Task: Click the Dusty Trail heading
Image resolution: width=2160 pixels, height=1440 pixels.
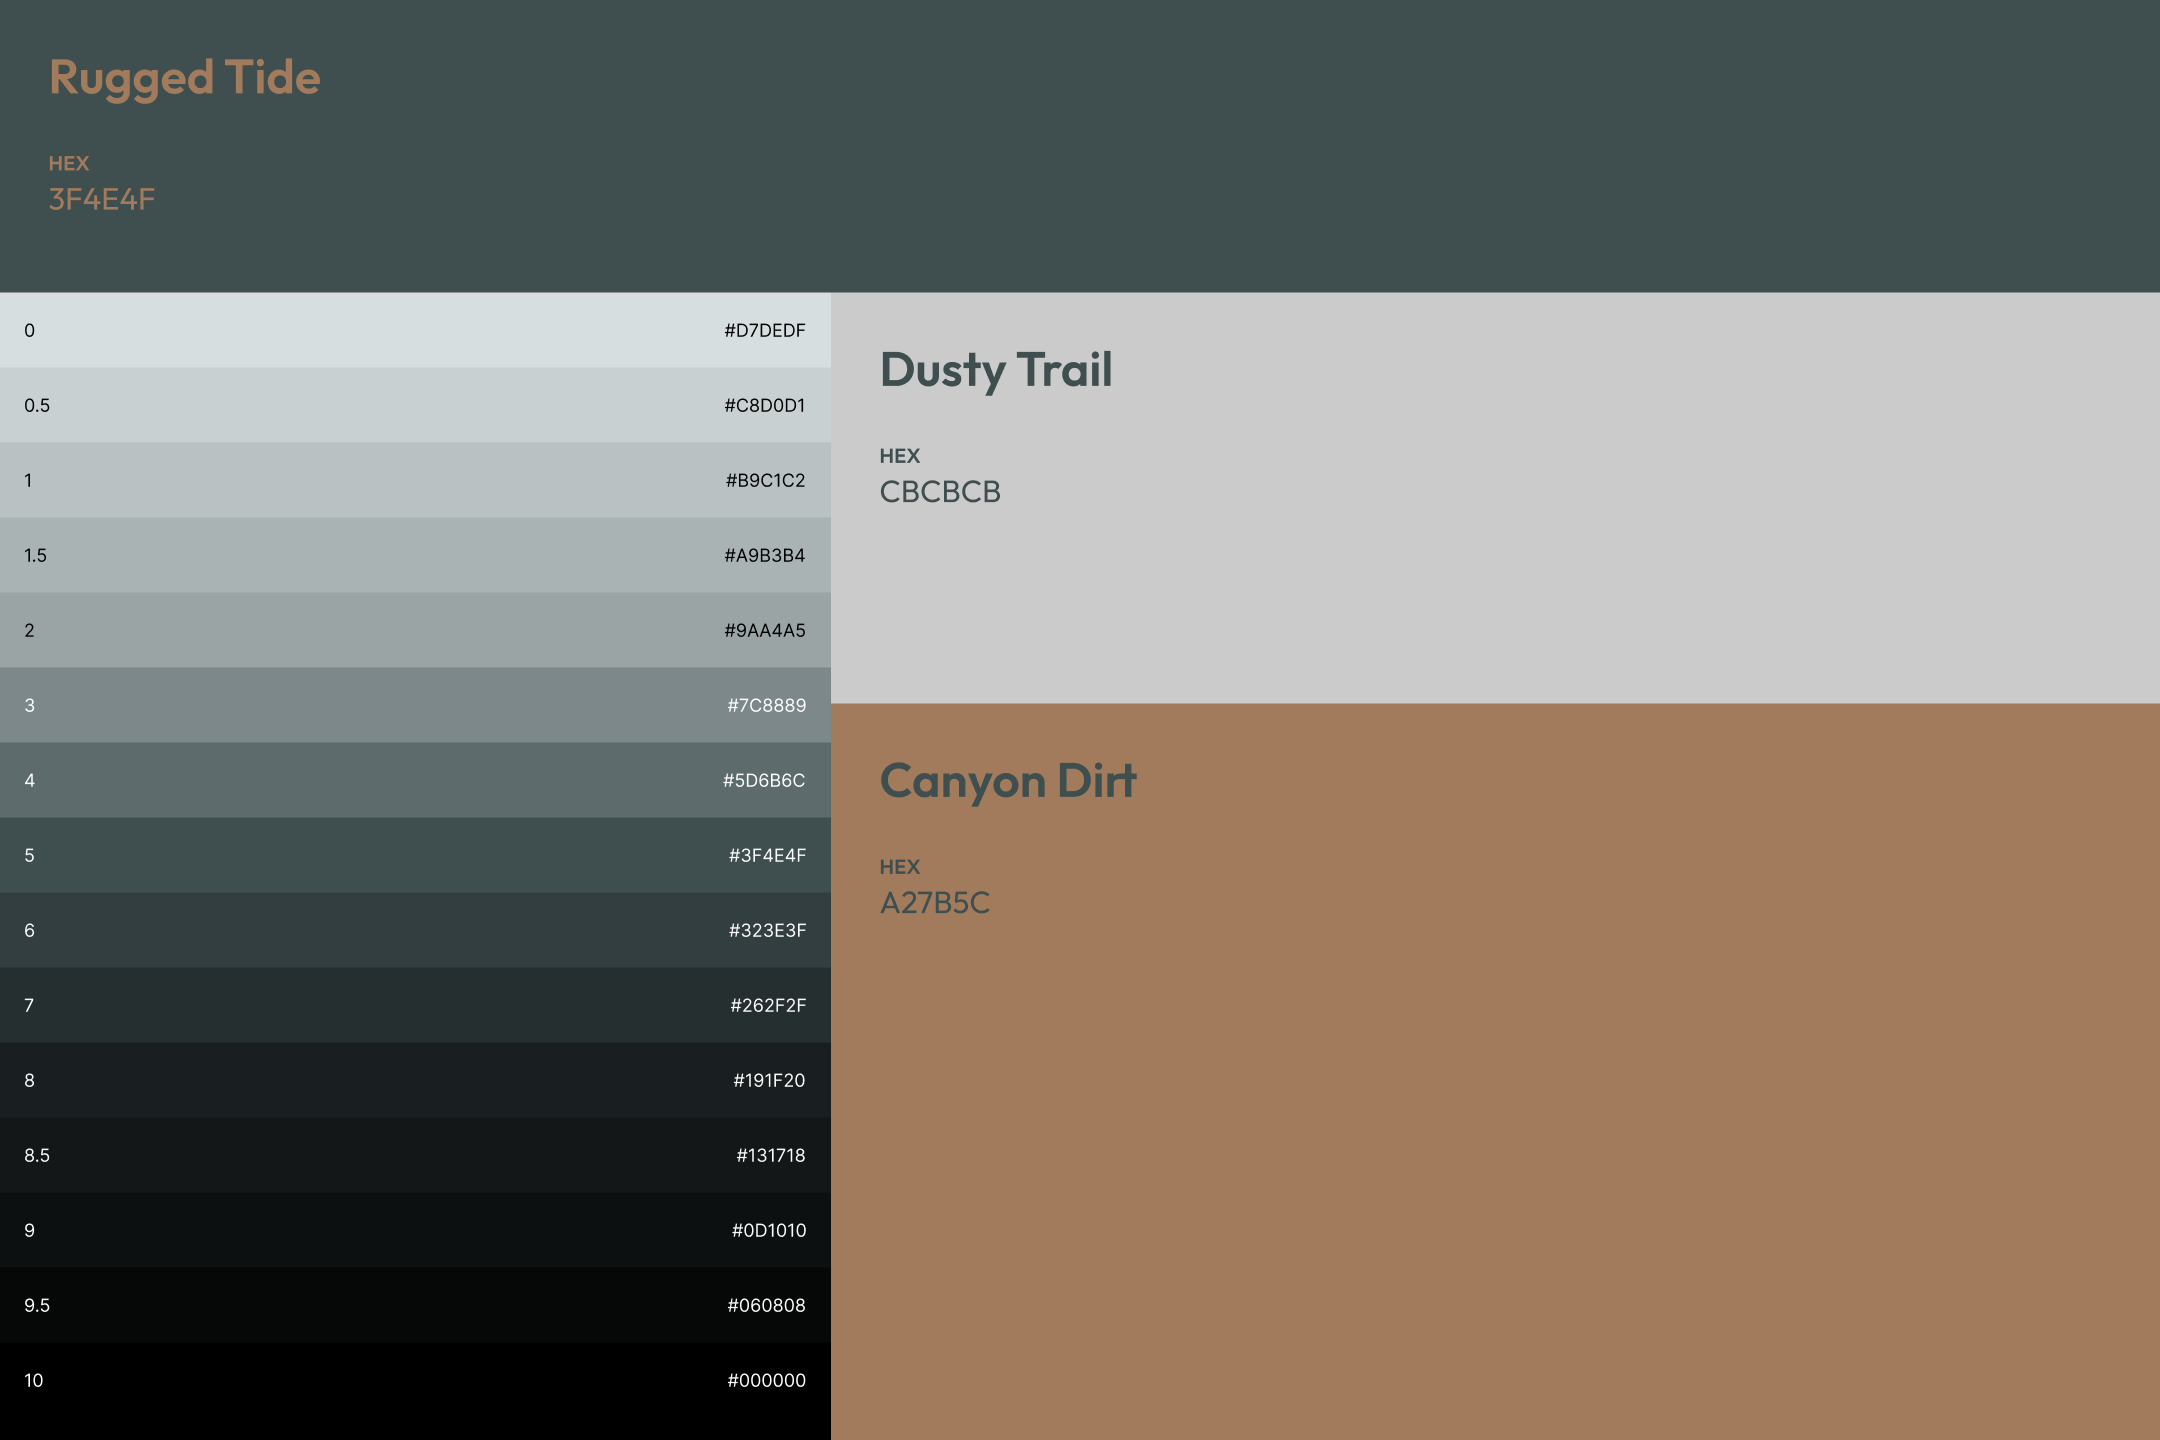Action: click(996, 370)
